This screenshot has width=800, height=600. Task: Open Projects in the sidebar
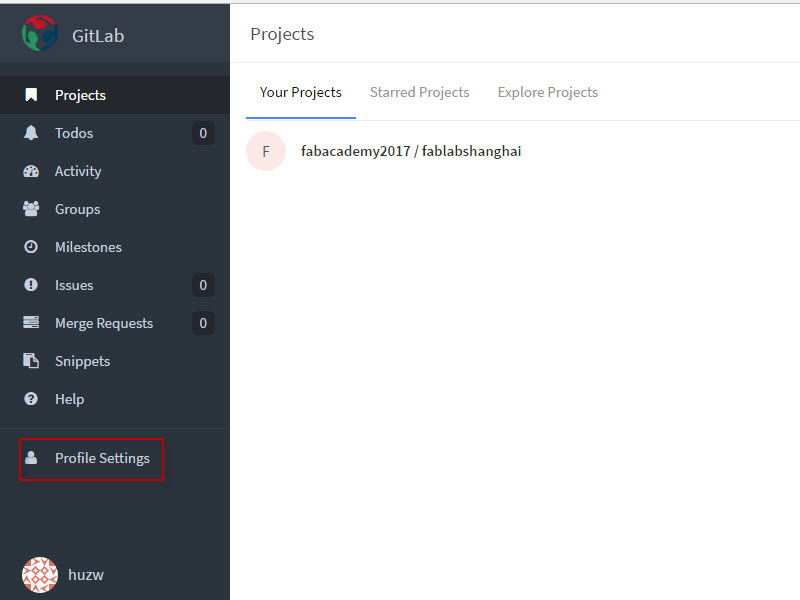(115, 95)
